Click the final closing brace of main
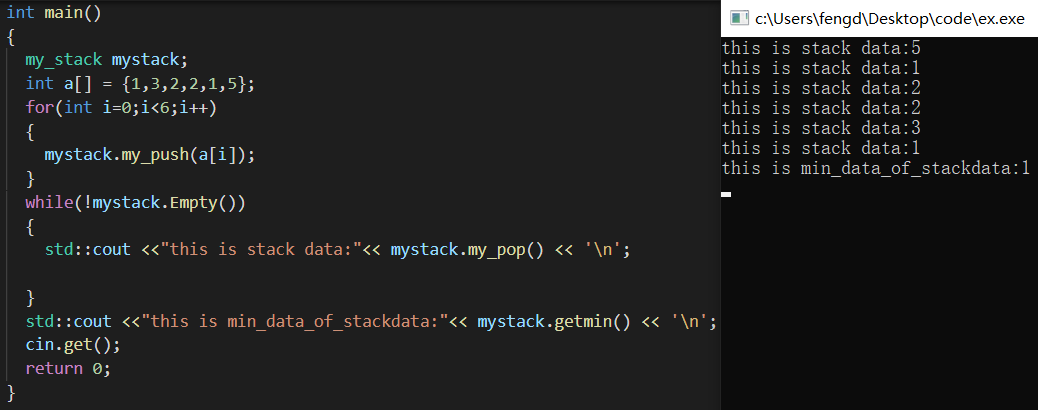1038x410 pixels. point(10,393)
